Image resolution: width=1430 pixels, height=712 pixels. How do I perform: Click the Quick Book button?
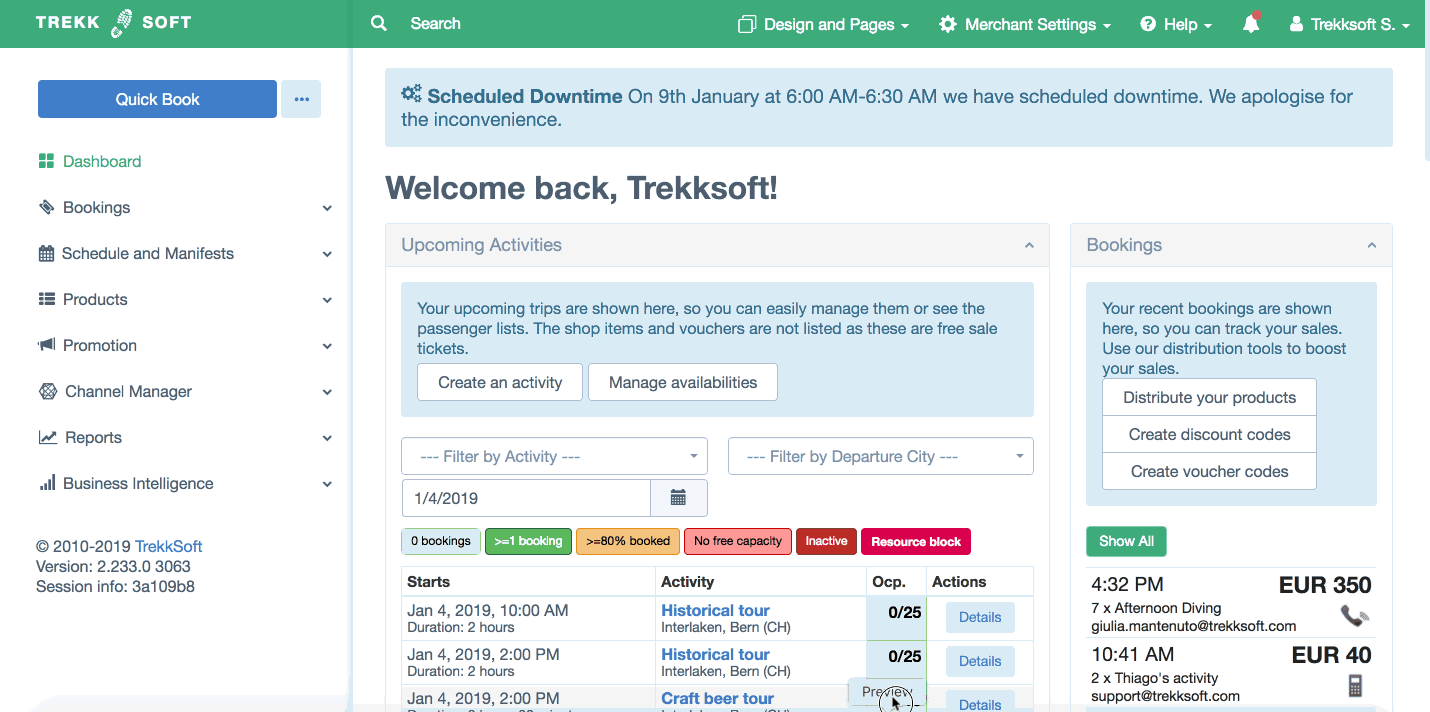tap(157, 99)
